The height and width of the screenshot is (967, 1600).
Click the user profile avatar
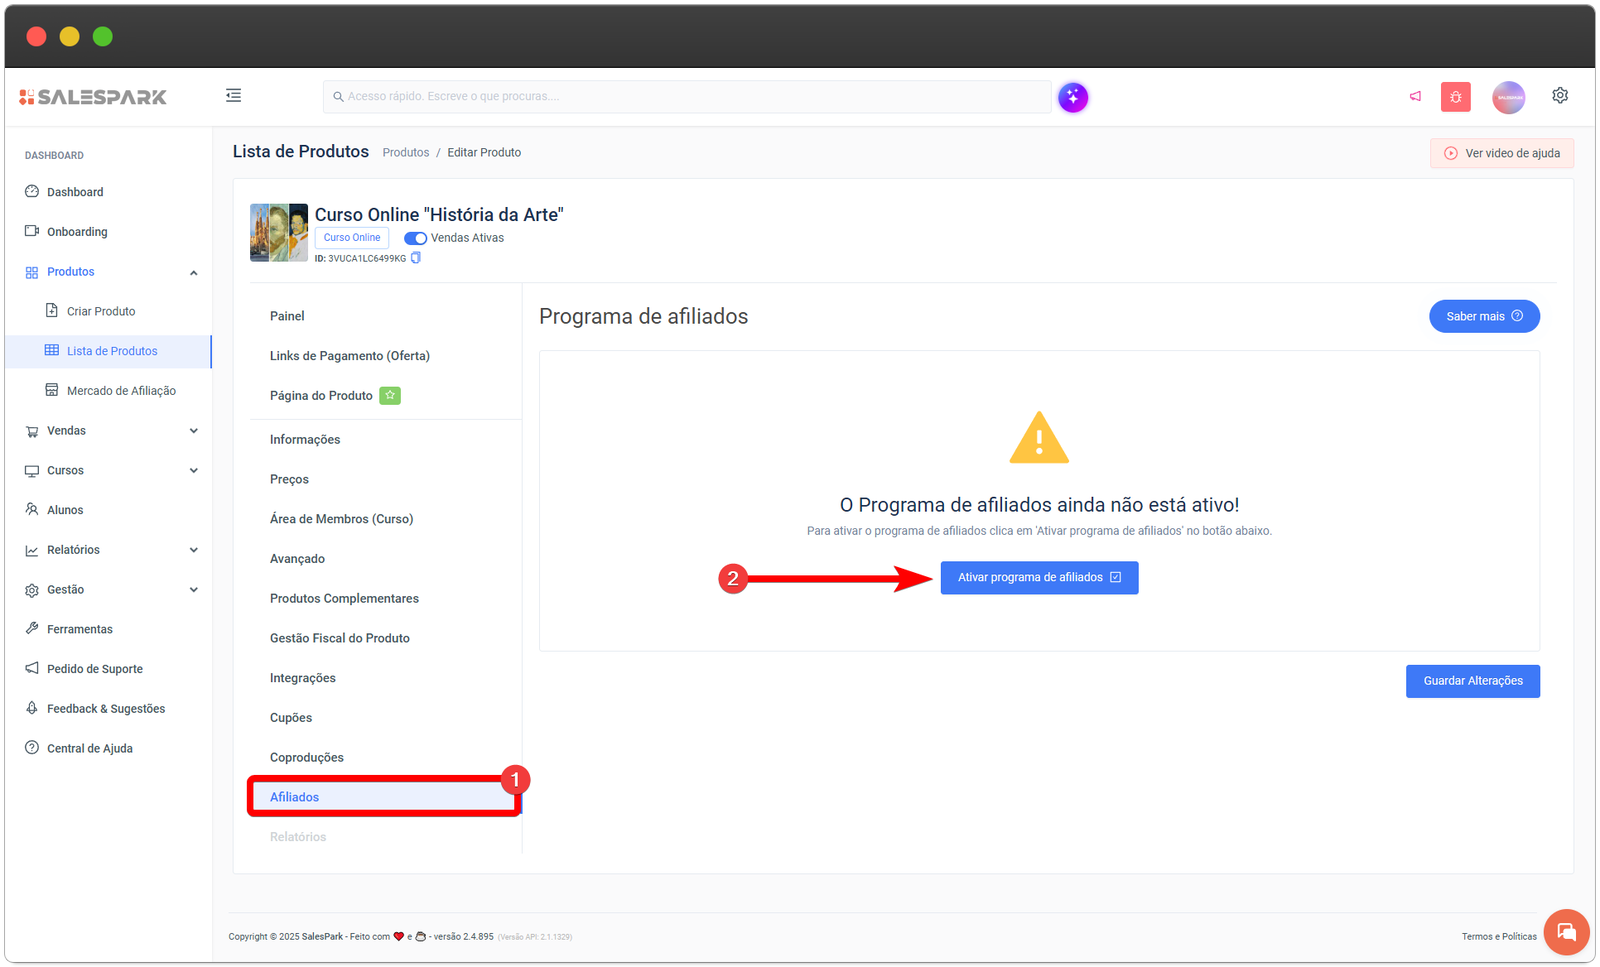tap(1508, 97)
